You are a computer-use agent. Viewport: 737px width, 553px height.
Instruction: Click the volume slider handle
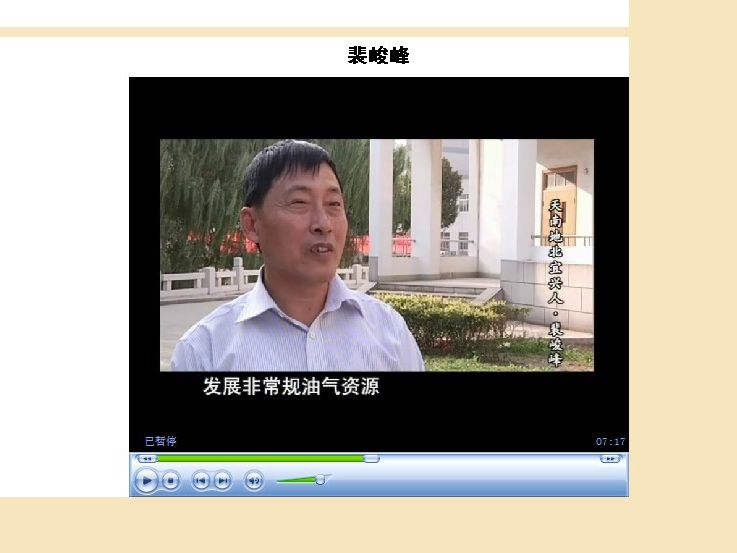coord(320,480)
